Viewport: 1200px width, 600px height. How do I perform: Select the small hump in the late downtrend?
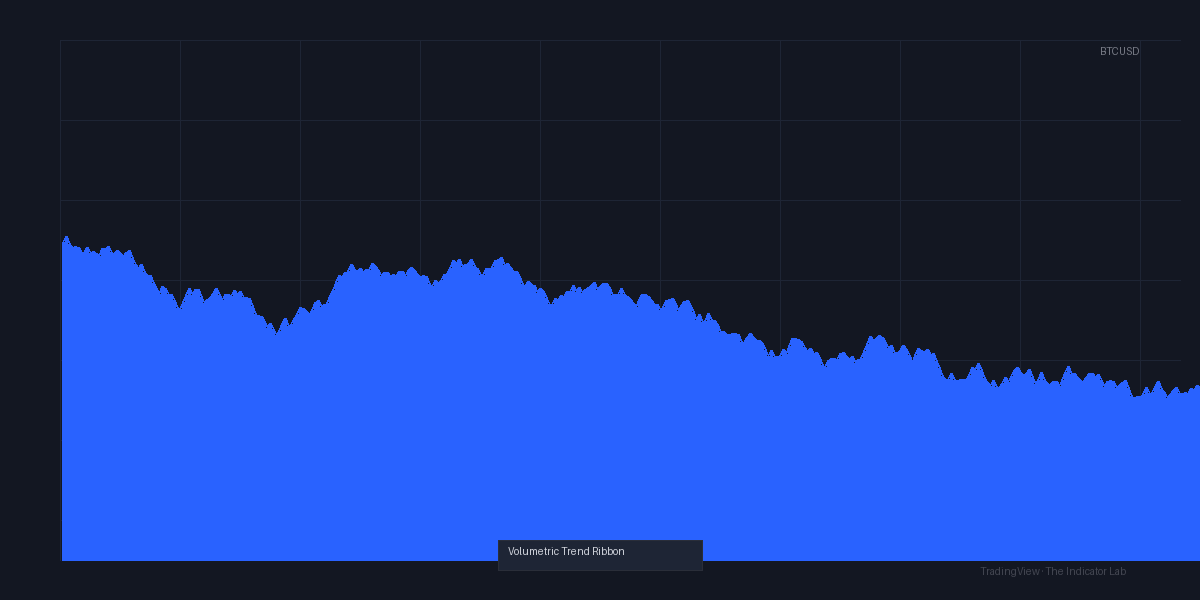point(877,337)
